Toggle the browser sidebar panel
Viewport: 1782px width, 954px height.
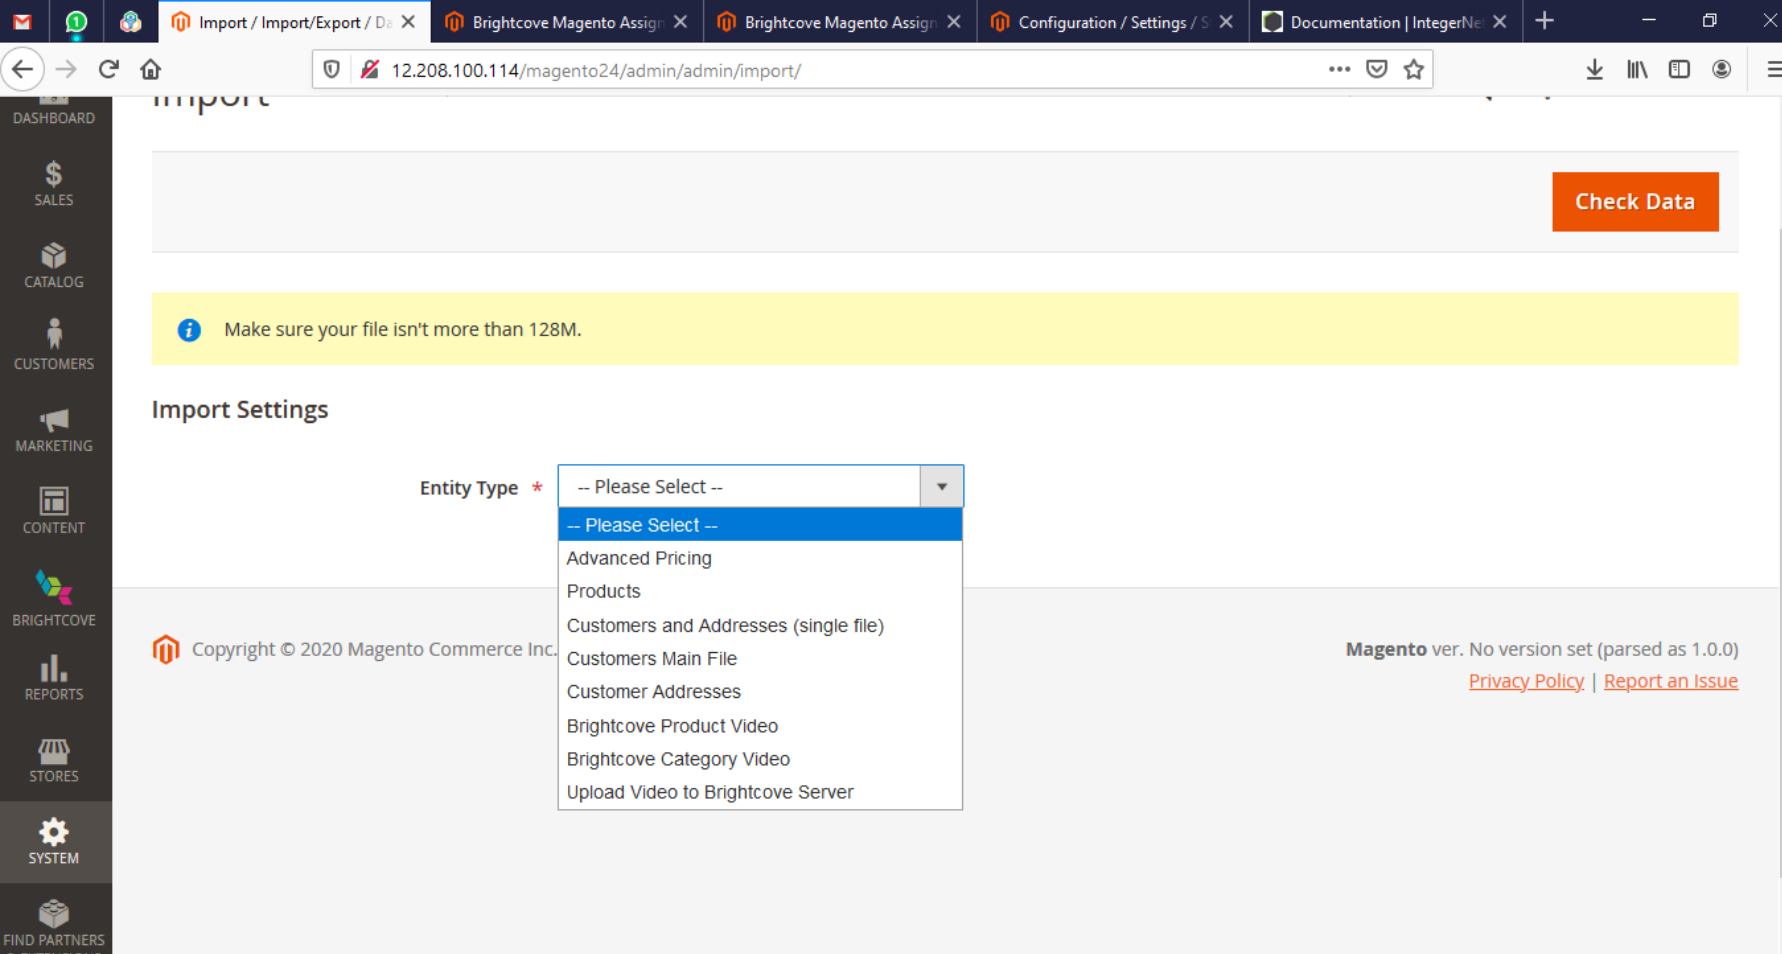point(1679,69)
